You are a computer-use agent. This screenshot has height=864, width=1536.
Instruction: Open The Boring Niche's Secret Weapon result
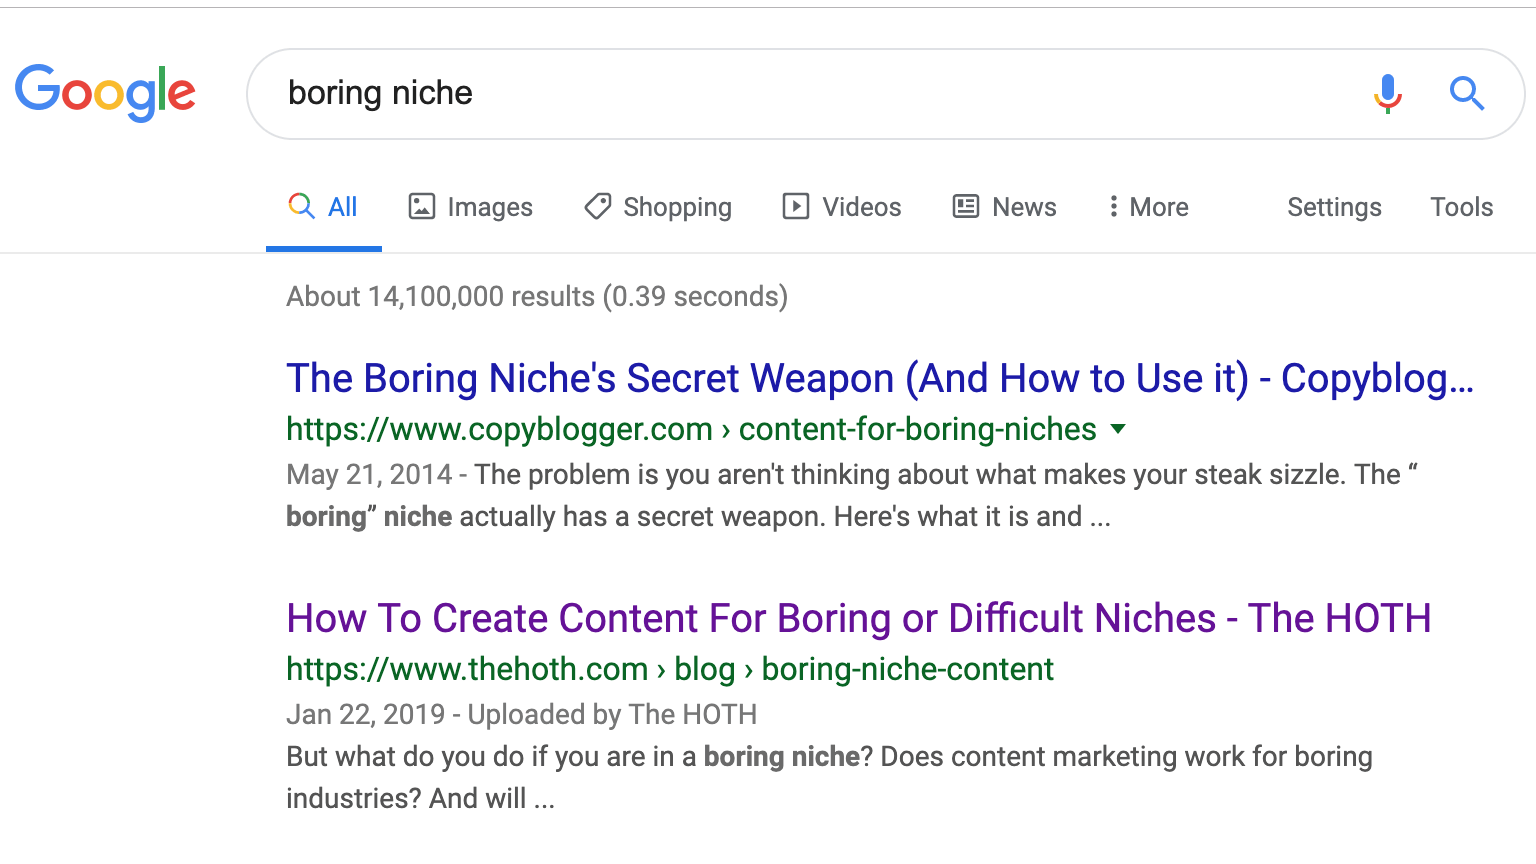click(x=880, y=378)
